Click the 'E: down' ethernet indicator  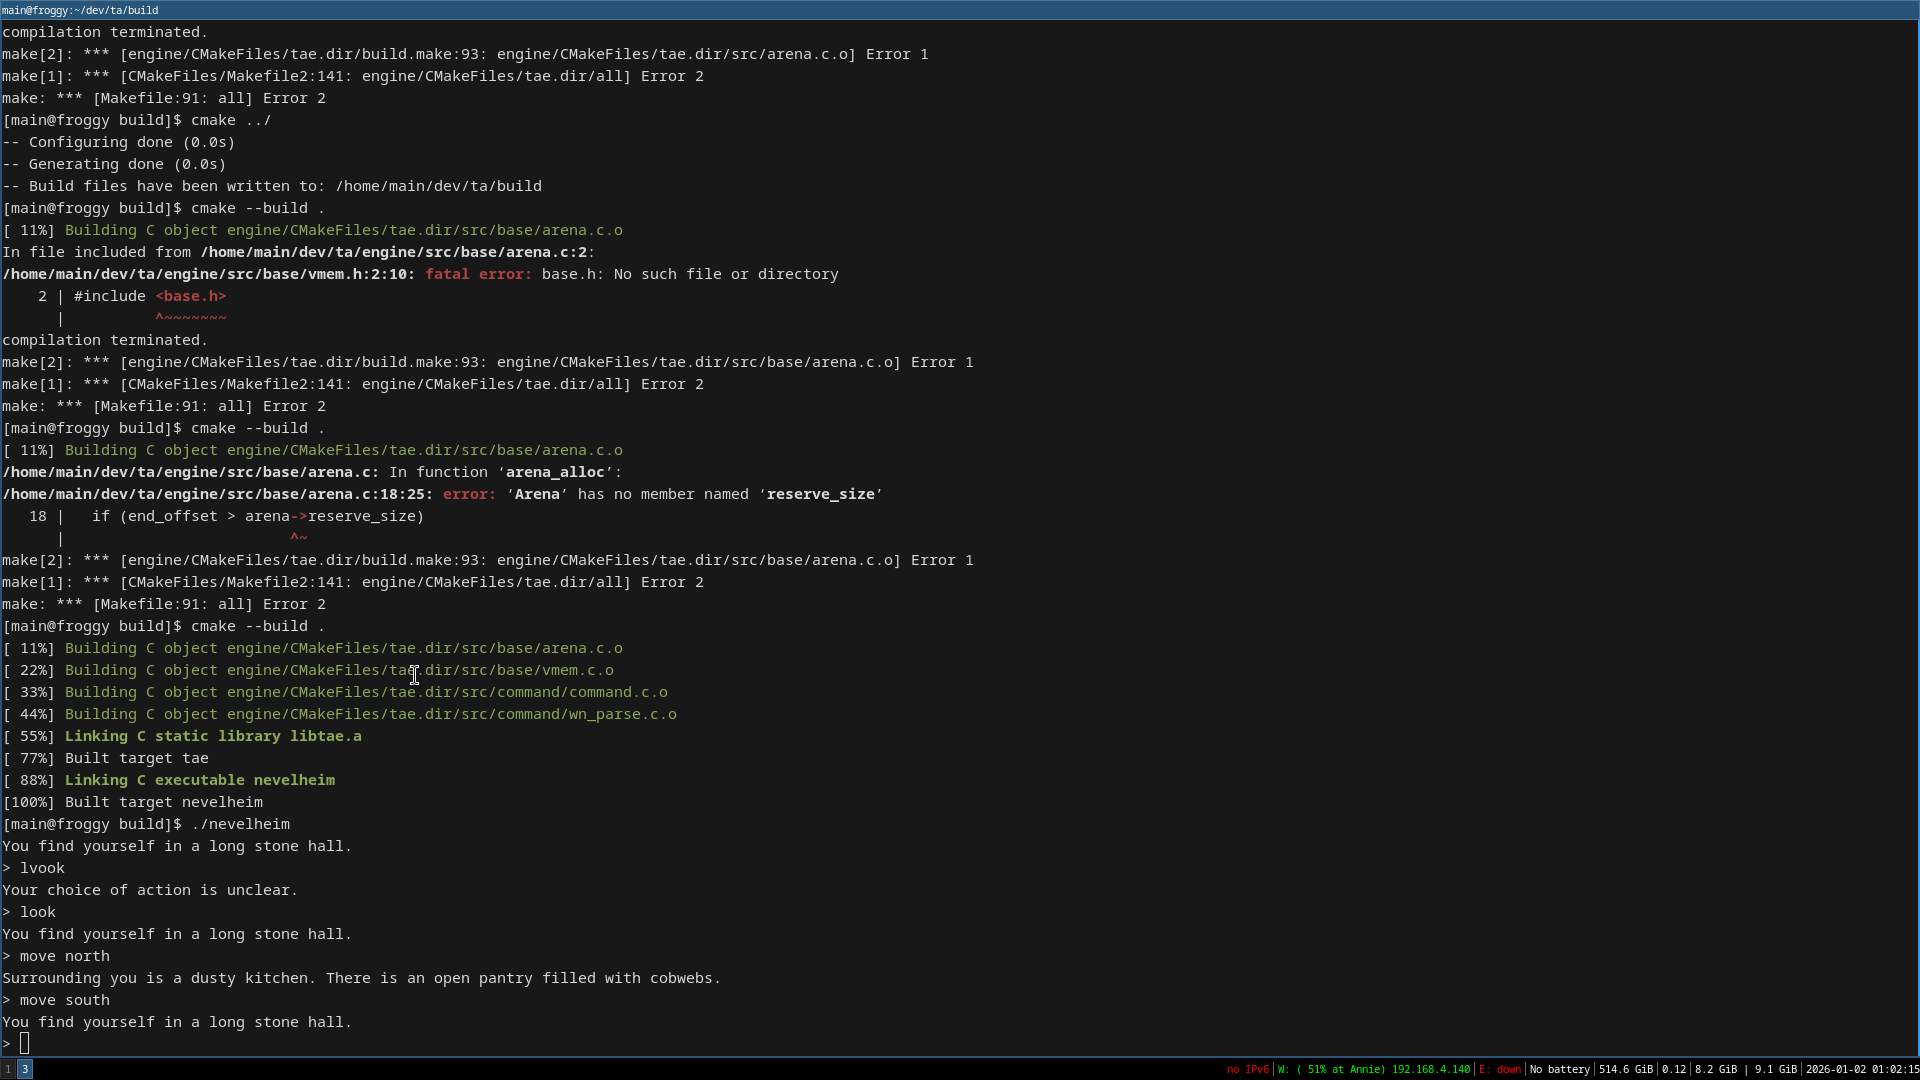coord(1499,1069)
